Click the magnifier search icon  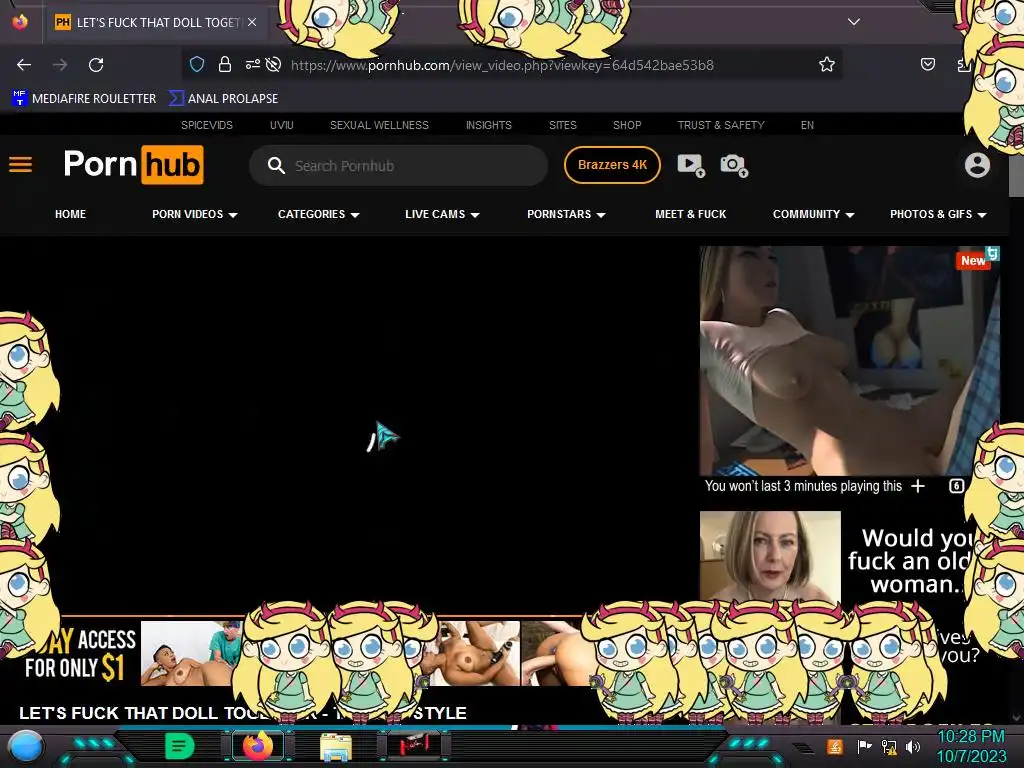(276, 165)
